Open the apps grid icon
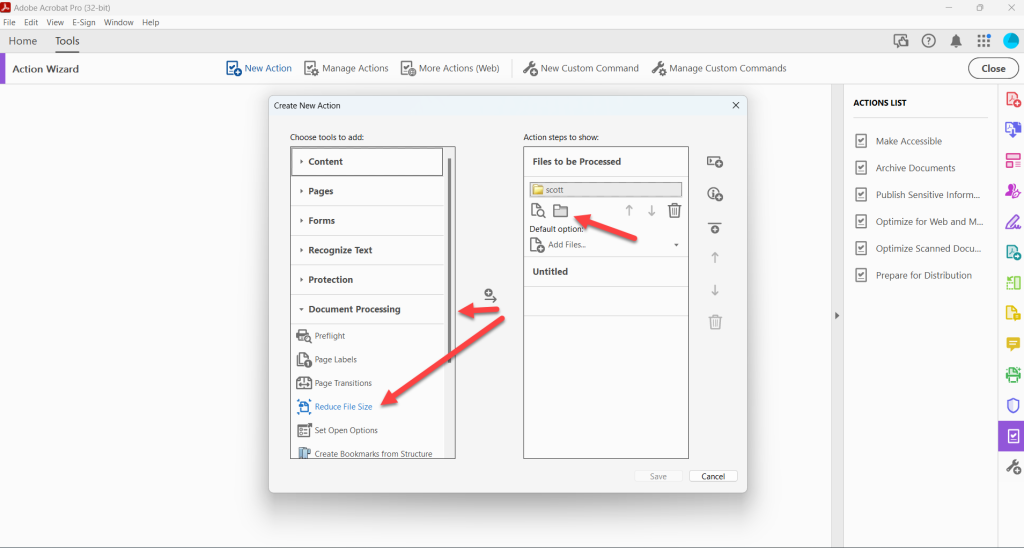Viewport: 1024px width, 548px height. (984, 41)
